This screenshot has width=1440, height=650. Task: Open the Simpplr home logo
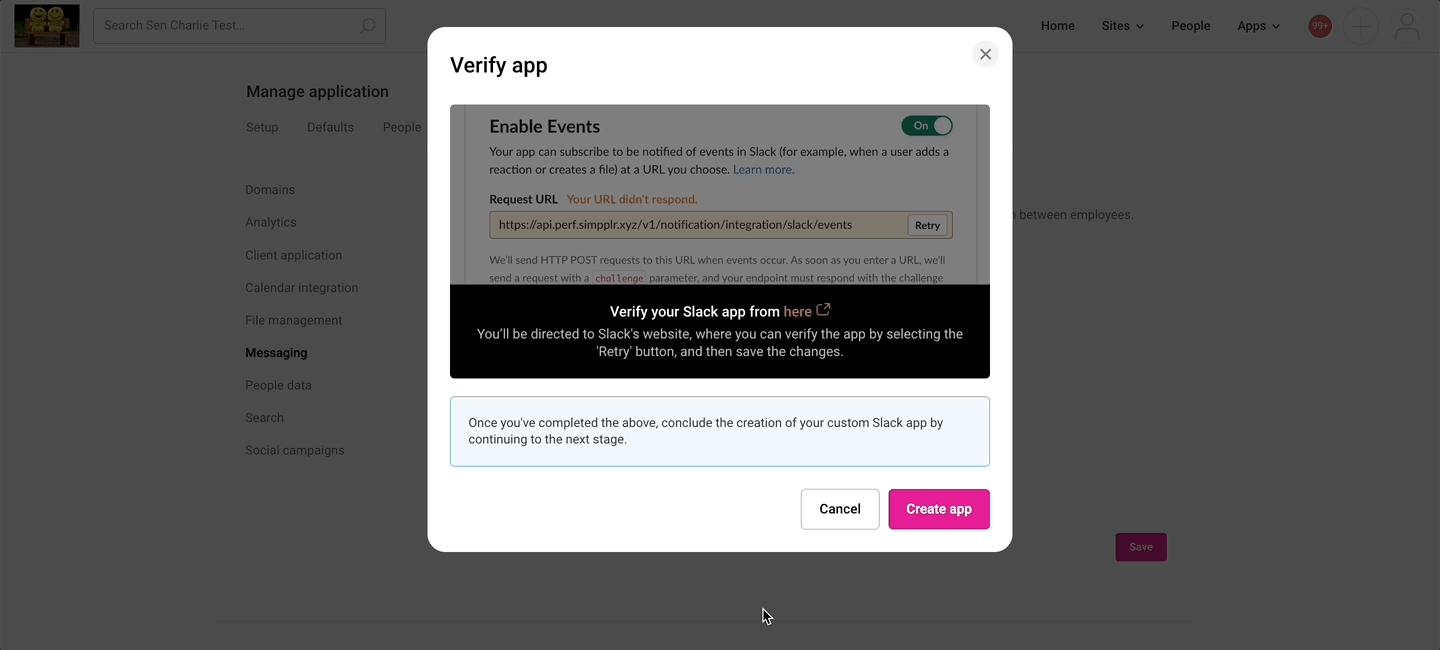click(x=46, y=25)
